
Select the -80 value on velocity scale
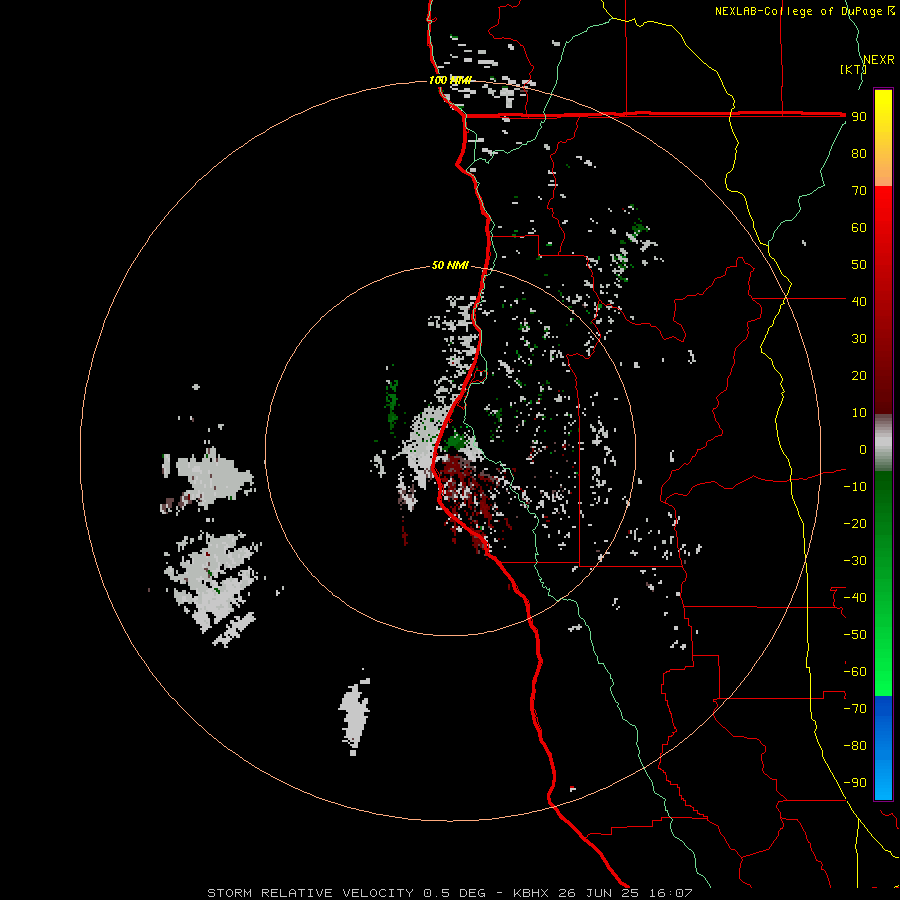pyautogui.click(x=855, y=746)
